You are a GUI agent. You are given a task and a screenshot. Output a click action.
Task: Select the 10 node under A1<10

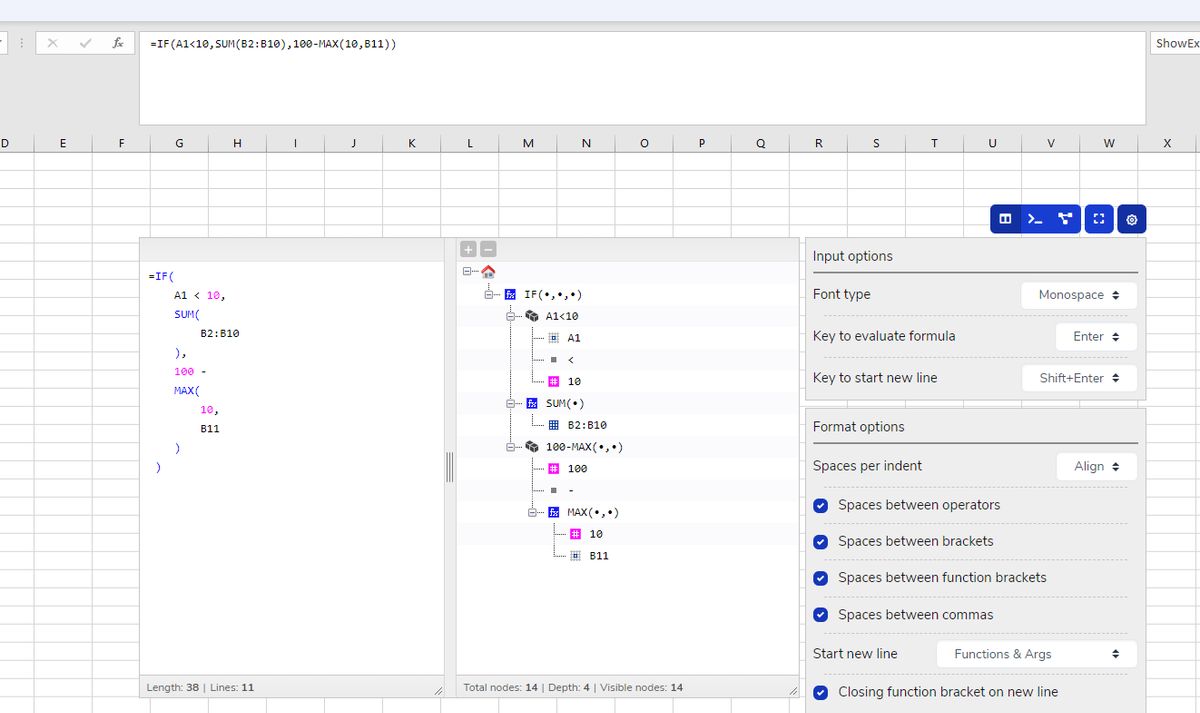point(574,381)
